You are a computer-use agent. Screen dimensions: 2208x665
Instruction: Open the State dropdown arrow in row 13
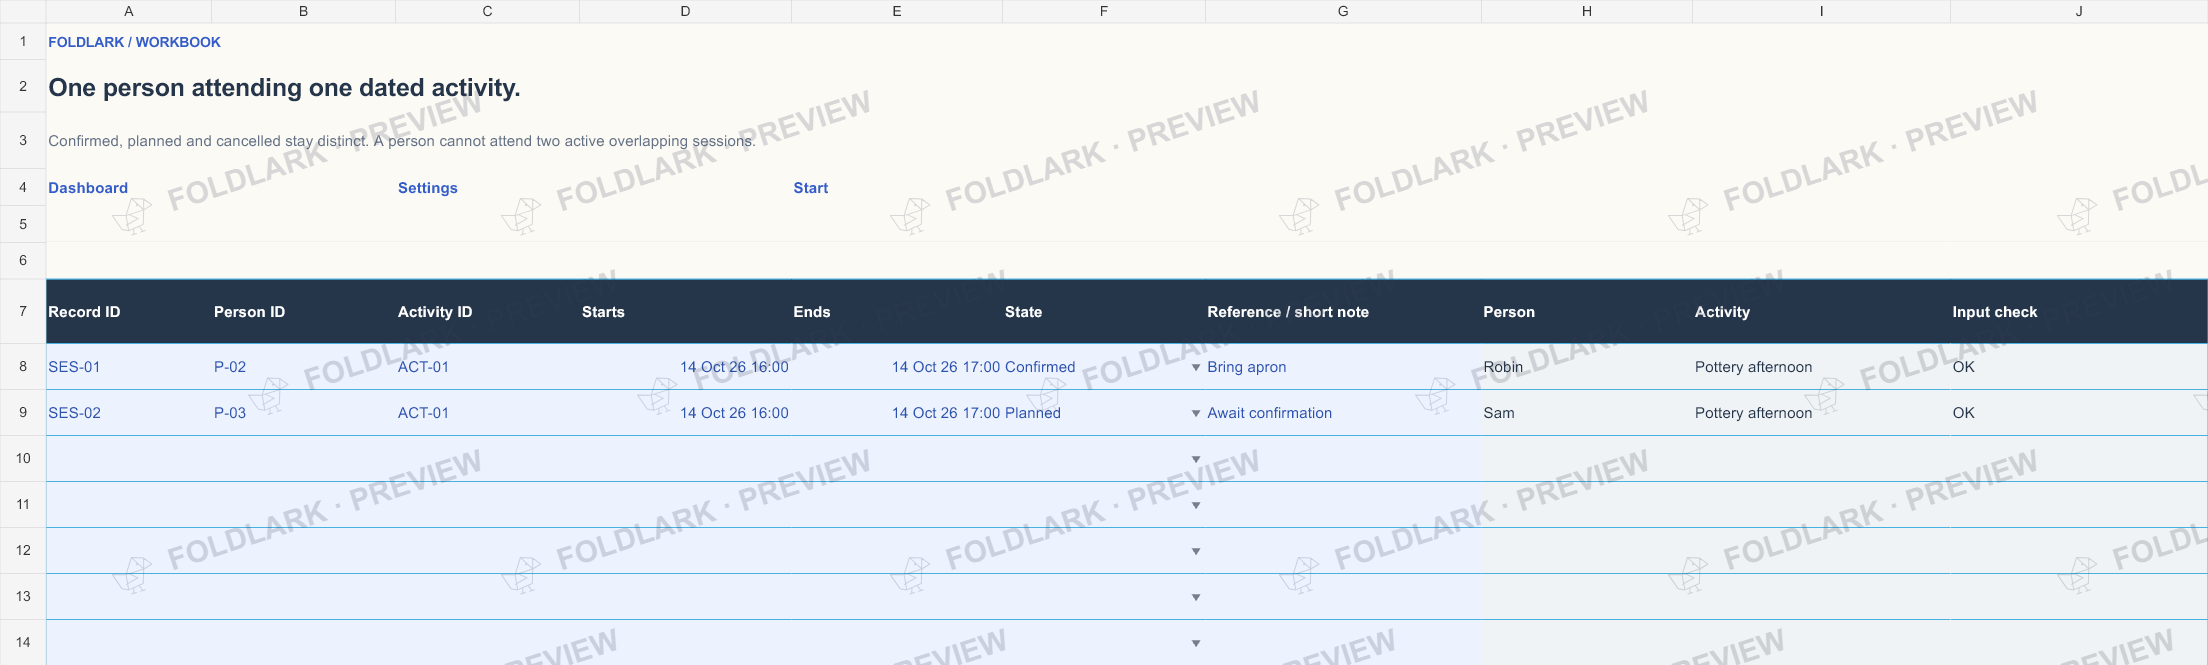tap(1195, 598)
